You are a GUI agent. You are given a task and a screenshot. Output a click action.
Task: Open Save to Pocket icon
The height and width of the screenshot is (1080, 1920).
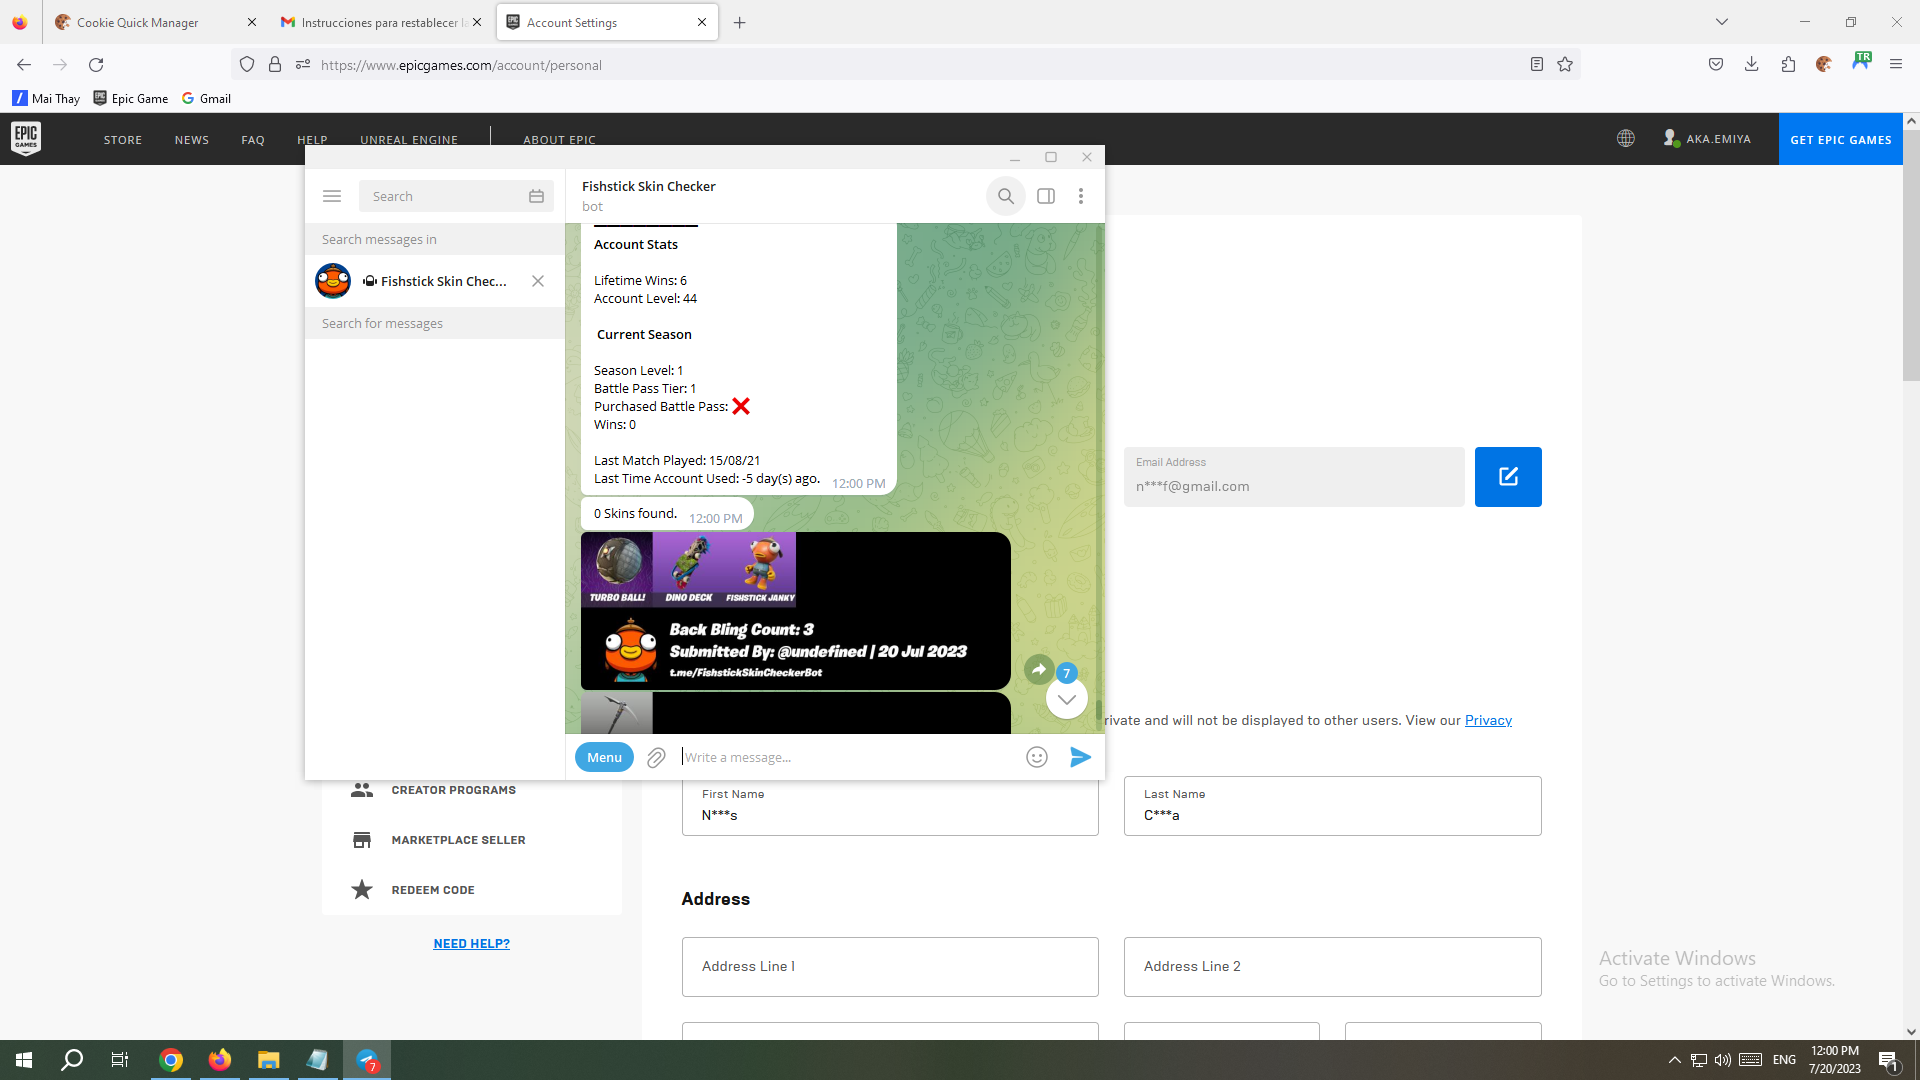click(1716, 65)
